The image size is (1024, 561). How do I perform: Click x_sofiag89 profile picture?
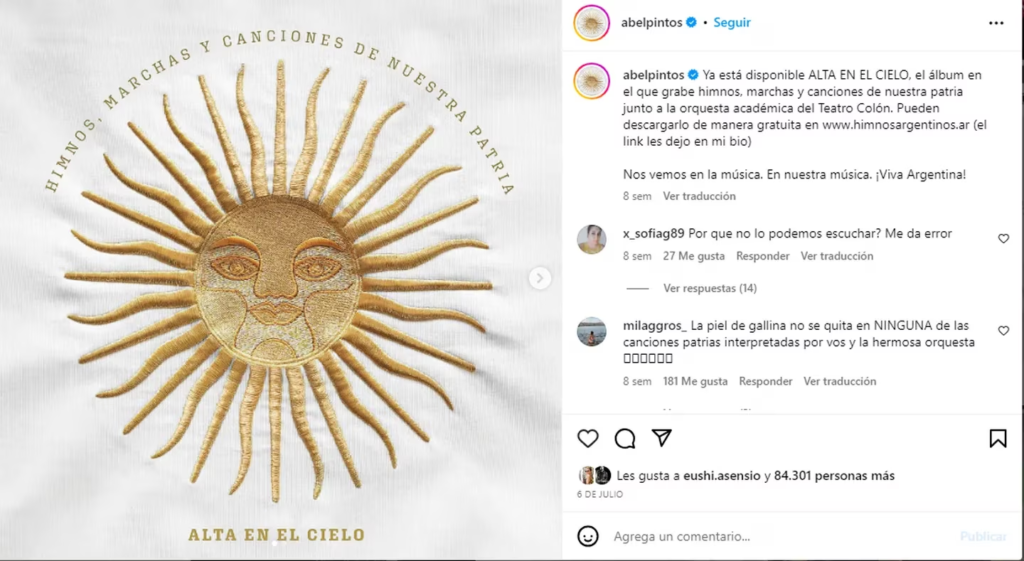pyautogui.click(x=592, y=239)
